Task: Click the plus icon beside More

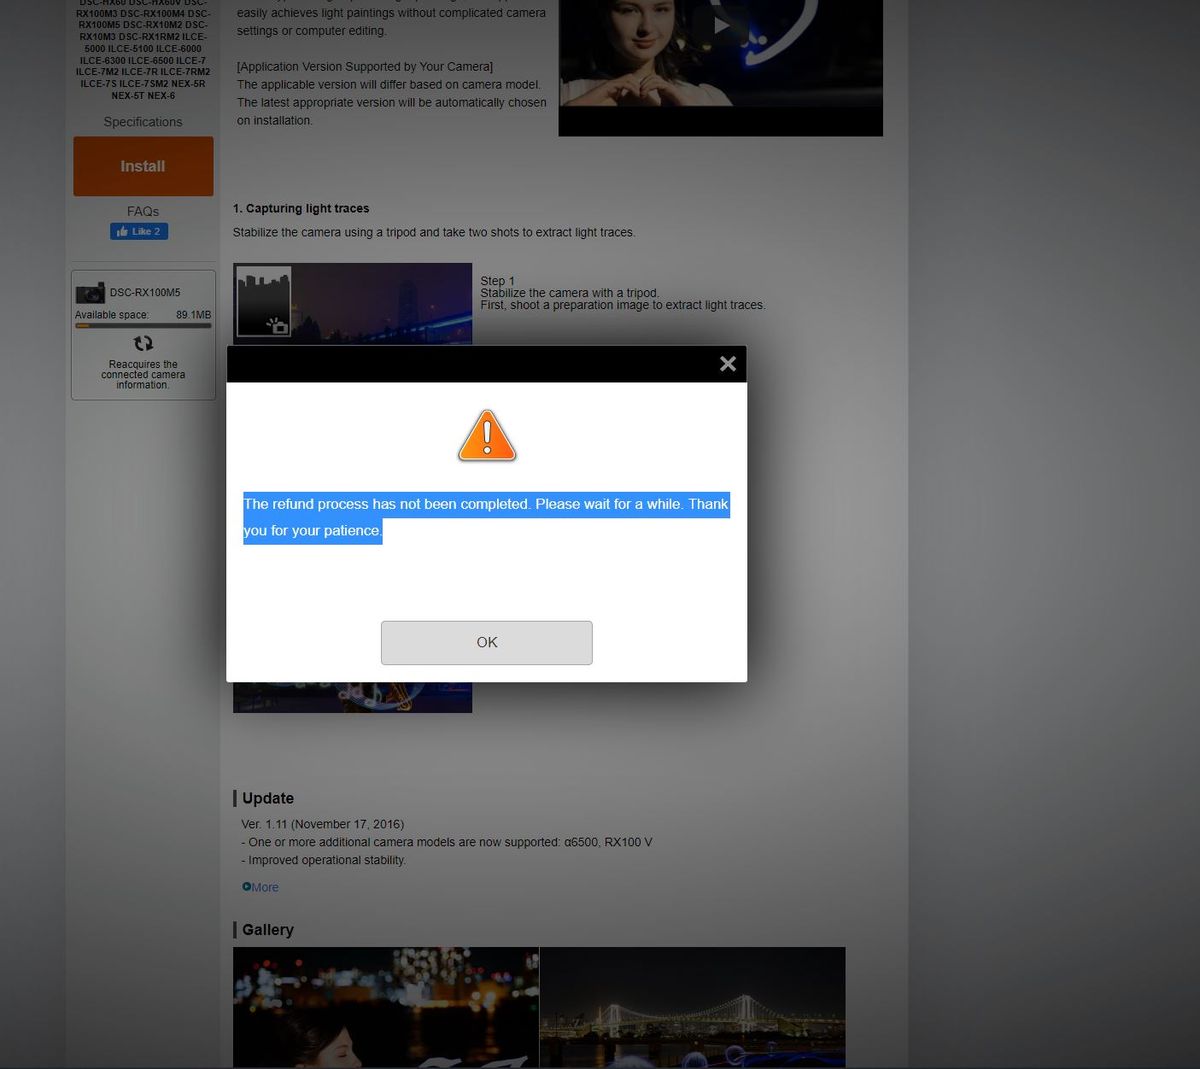Action: [246, 886]
